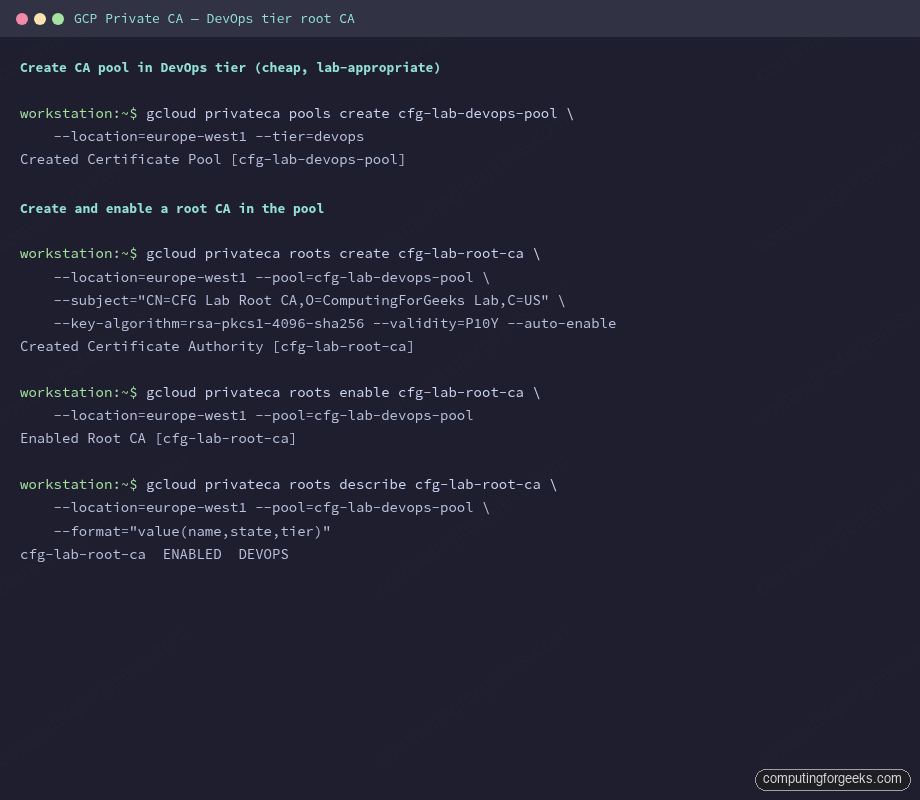Click the terminal title bar text

coord(212,18)
